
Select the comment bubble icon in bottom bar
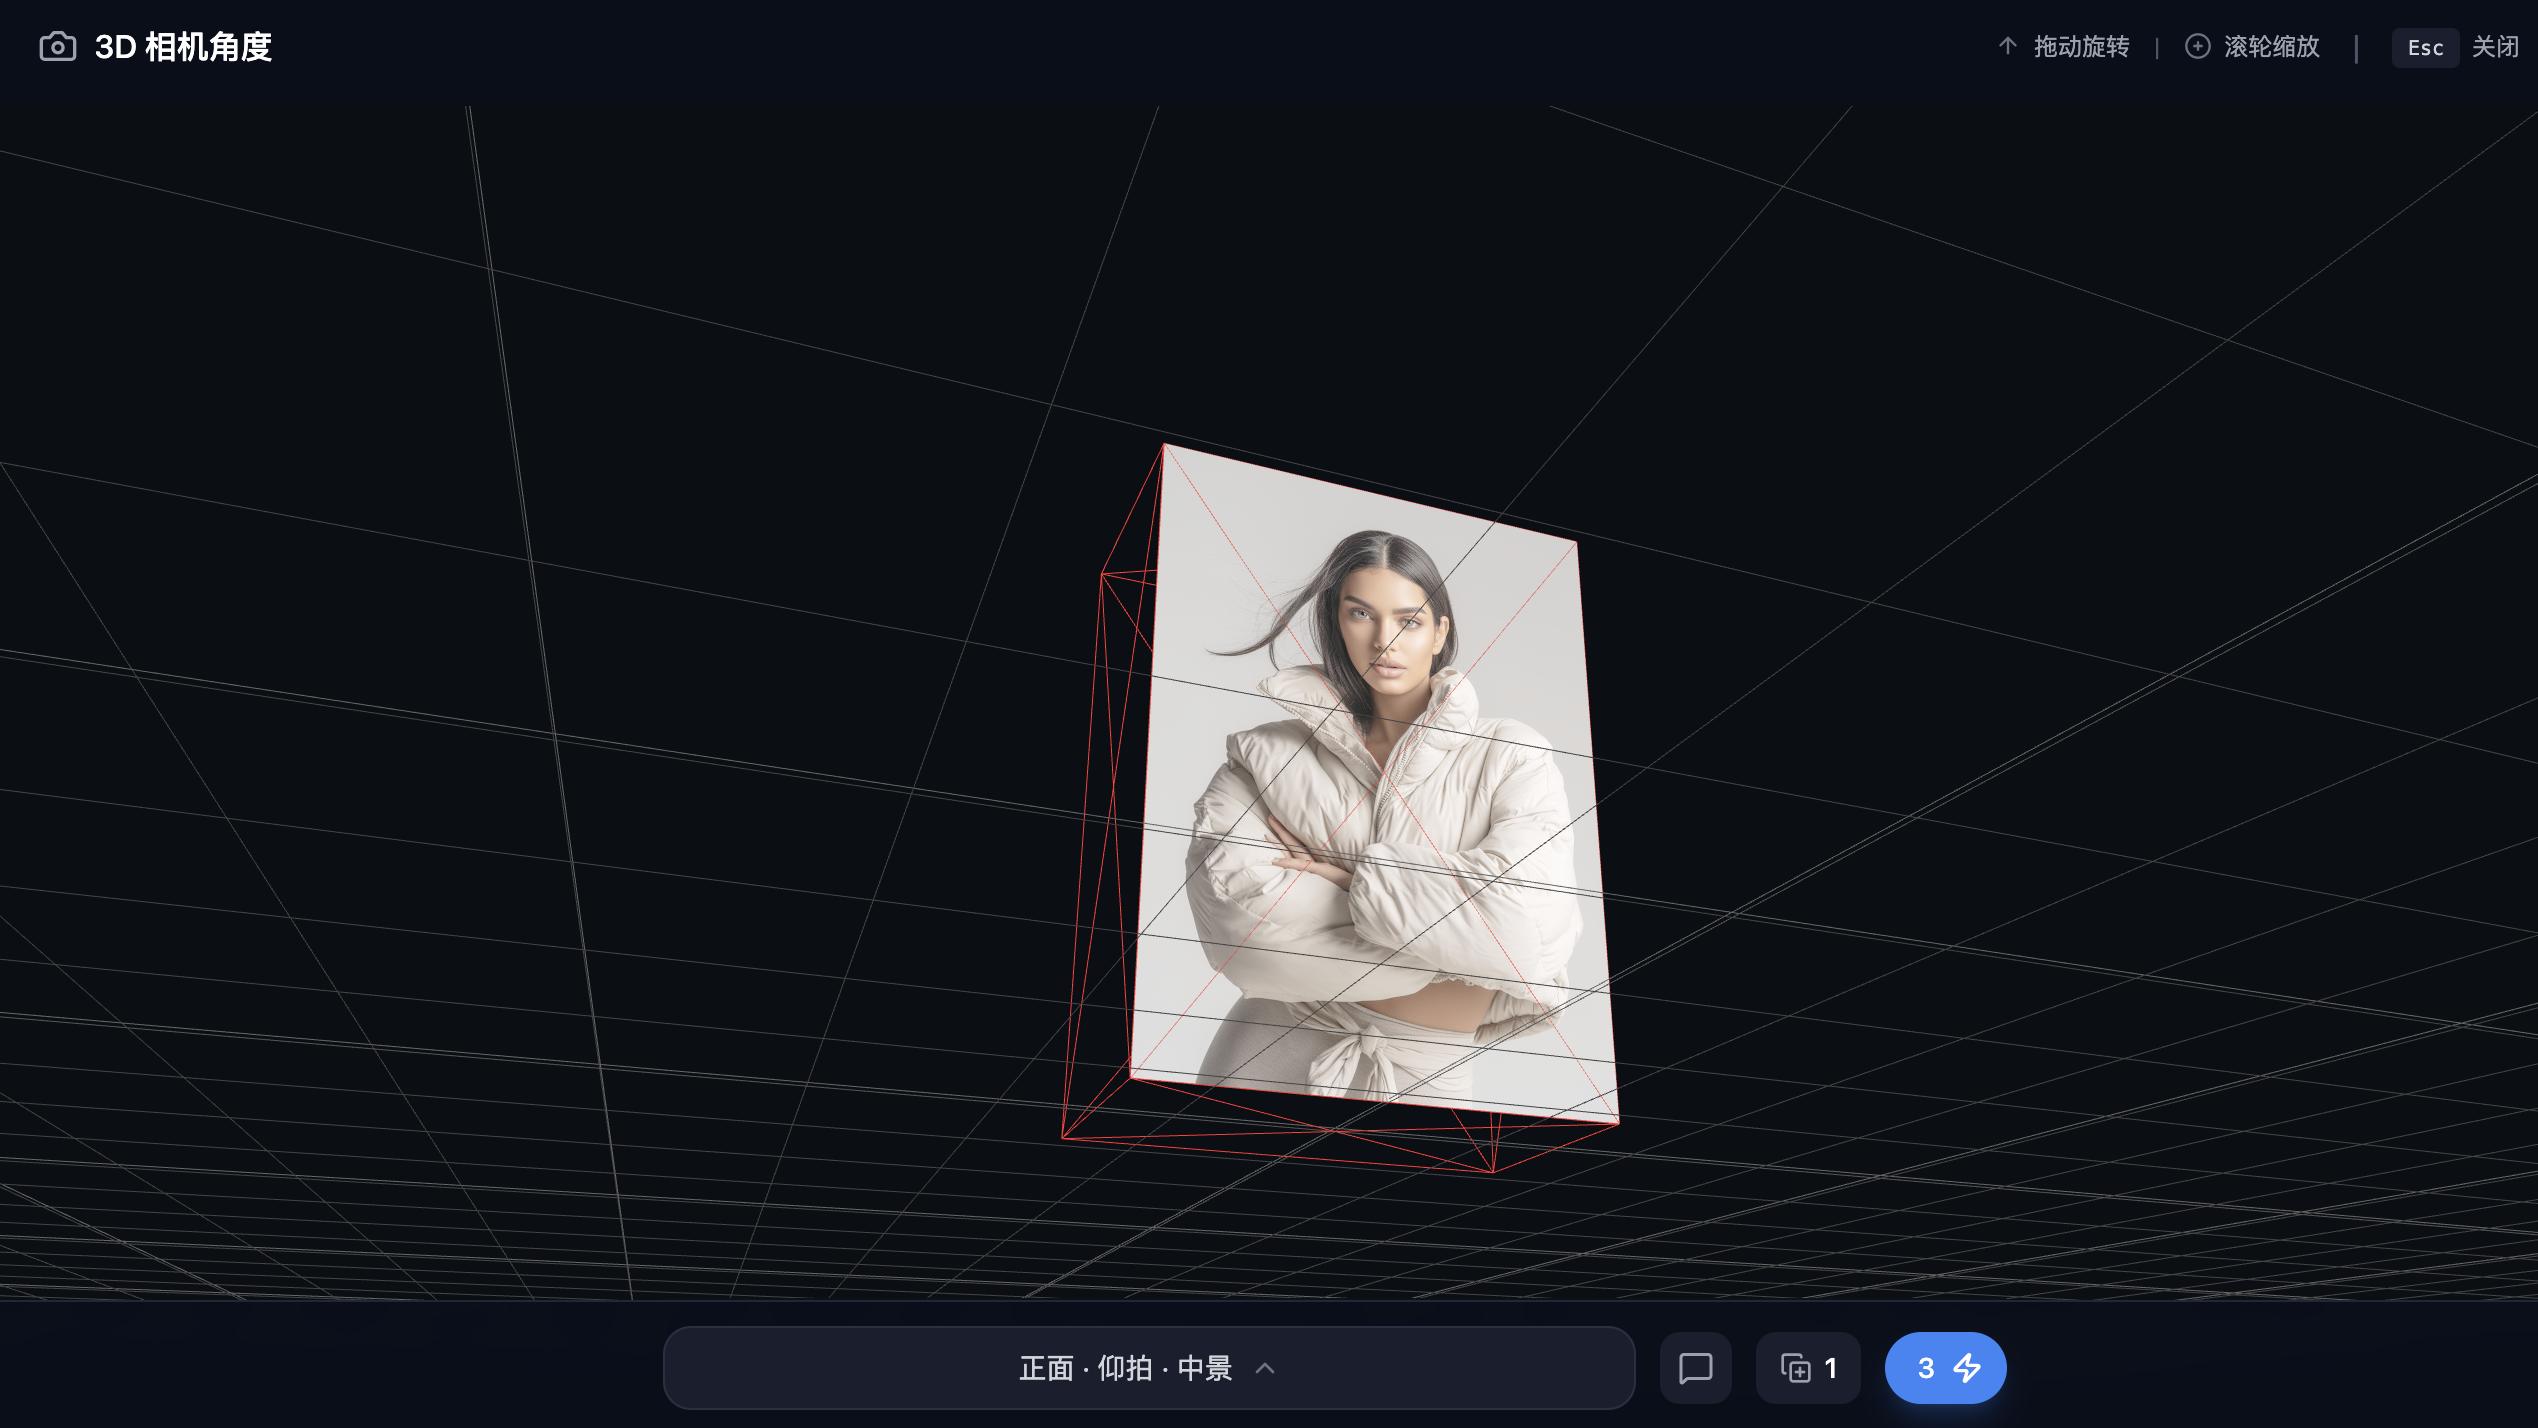[1695, 1368]
